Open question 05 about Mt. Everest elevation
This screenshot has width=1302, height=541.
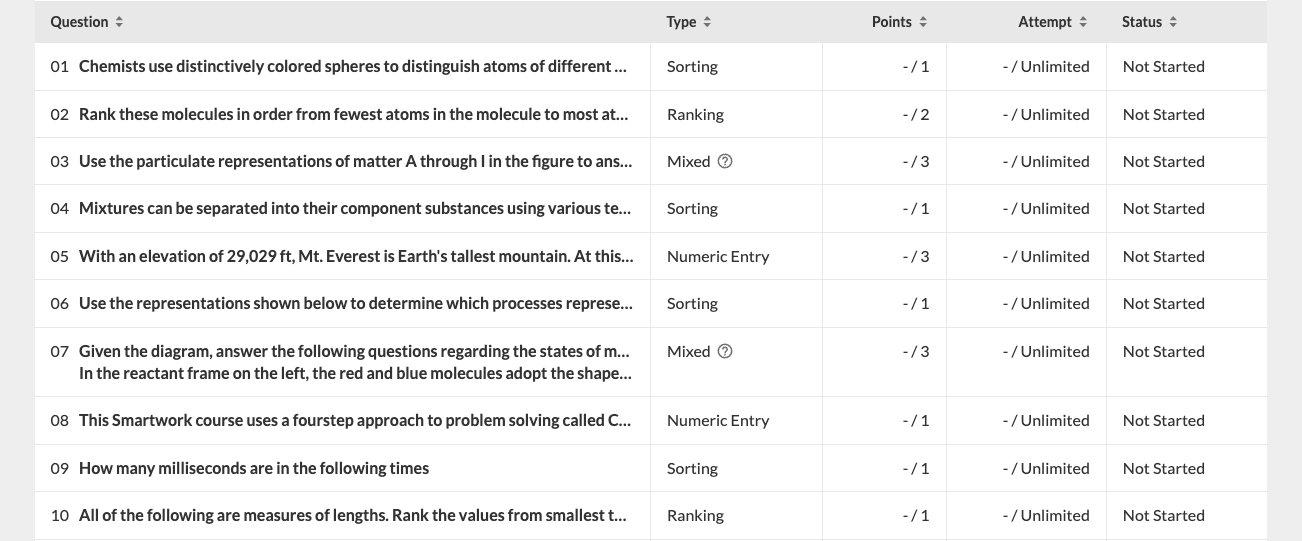(355, 257)
